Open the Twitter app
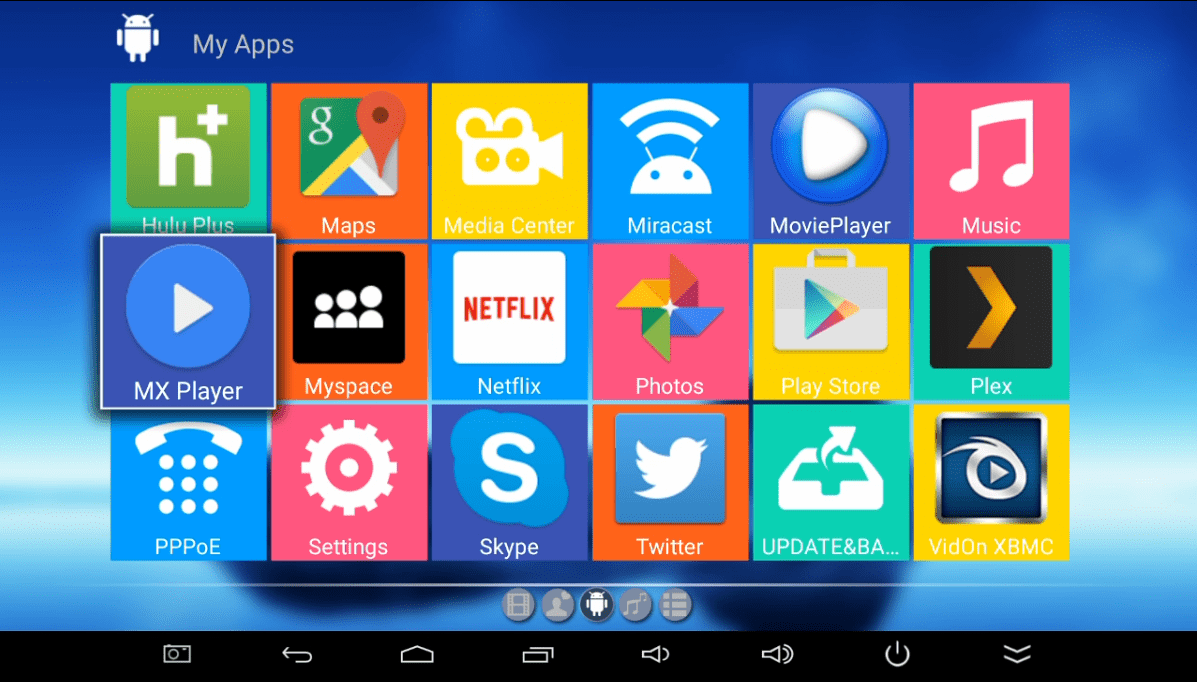This screenshot has height=682, width=1197. (x=669, y=483)
